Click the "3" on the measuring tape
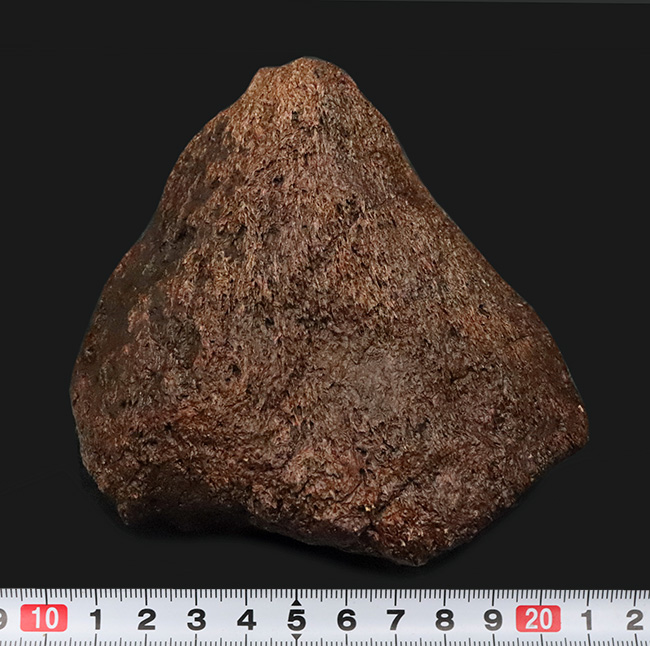The height and width of the screenshot is (646, 650). [196, 619]
